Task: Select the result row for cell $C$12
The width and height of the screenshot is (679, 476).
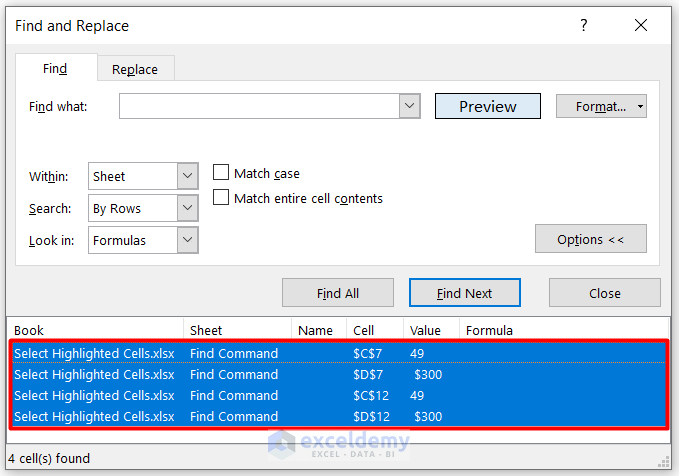Action: (339, 395)
